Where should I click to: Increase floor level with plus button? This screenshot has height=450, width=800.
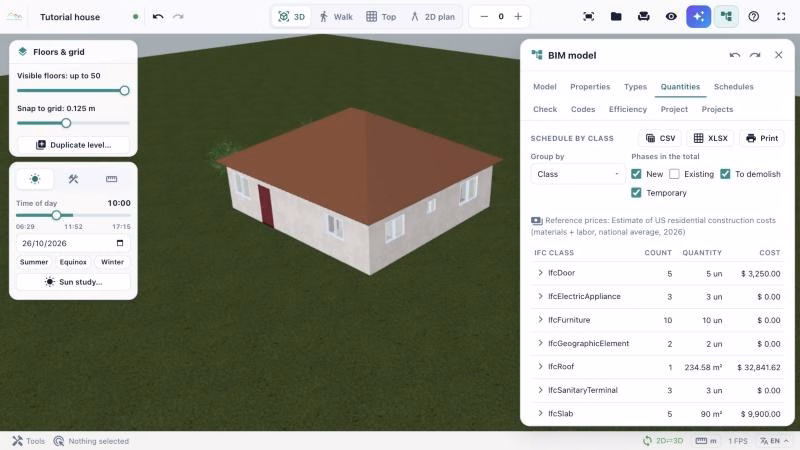518,17
